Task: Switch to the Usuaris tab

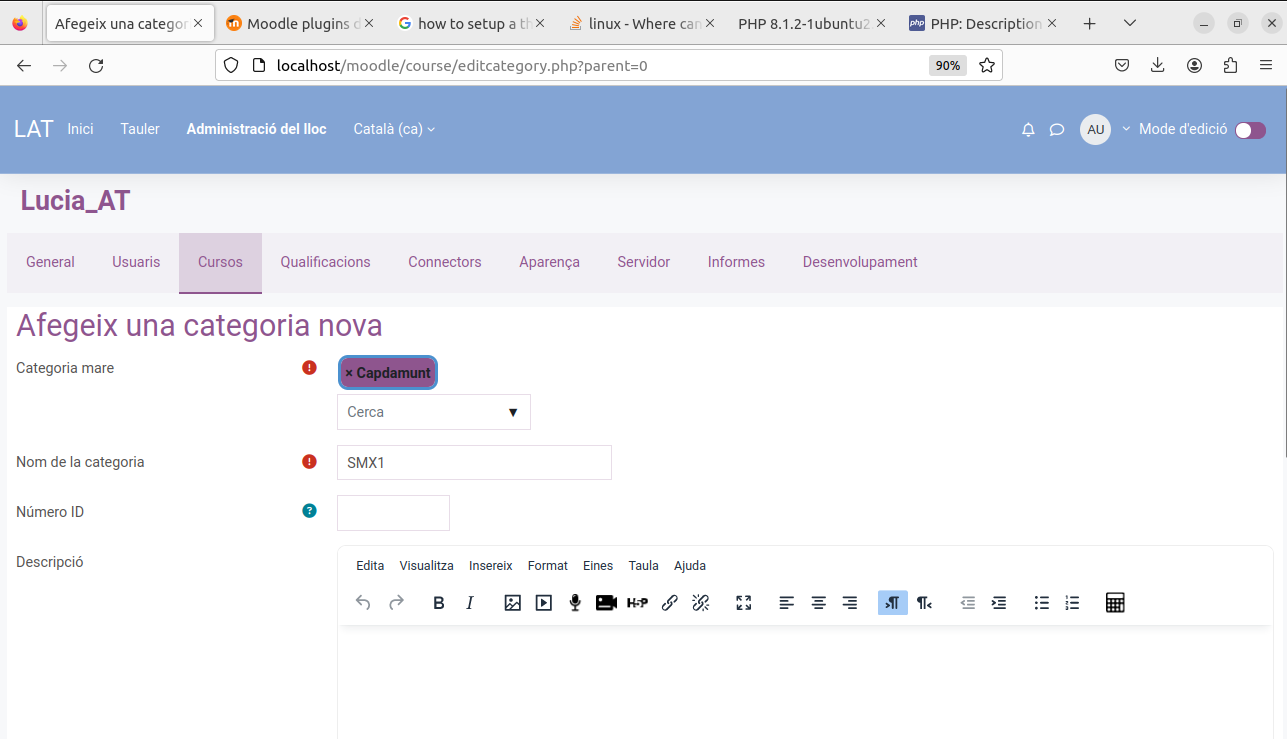Action: tap(136, 261)
